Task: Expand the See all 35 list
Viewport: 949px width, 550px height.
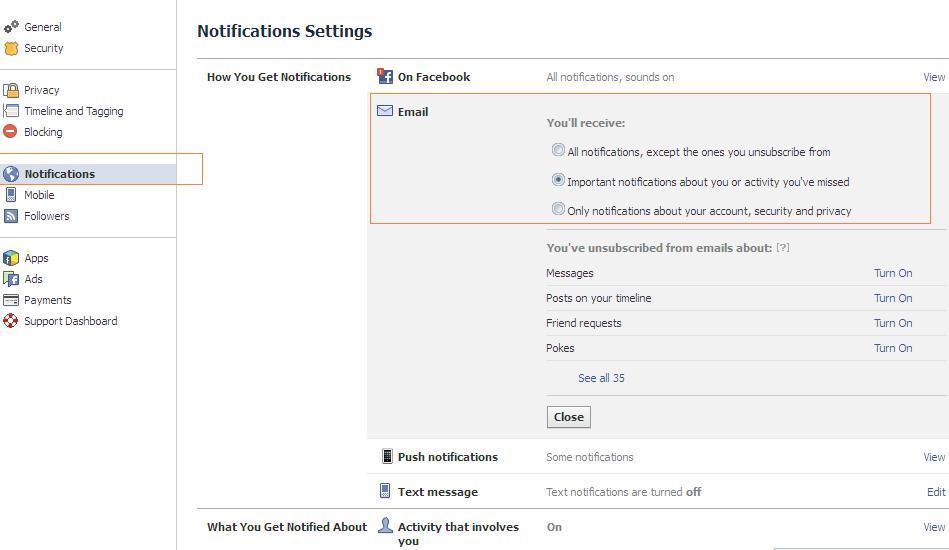Action: click(x=601, y=378)
